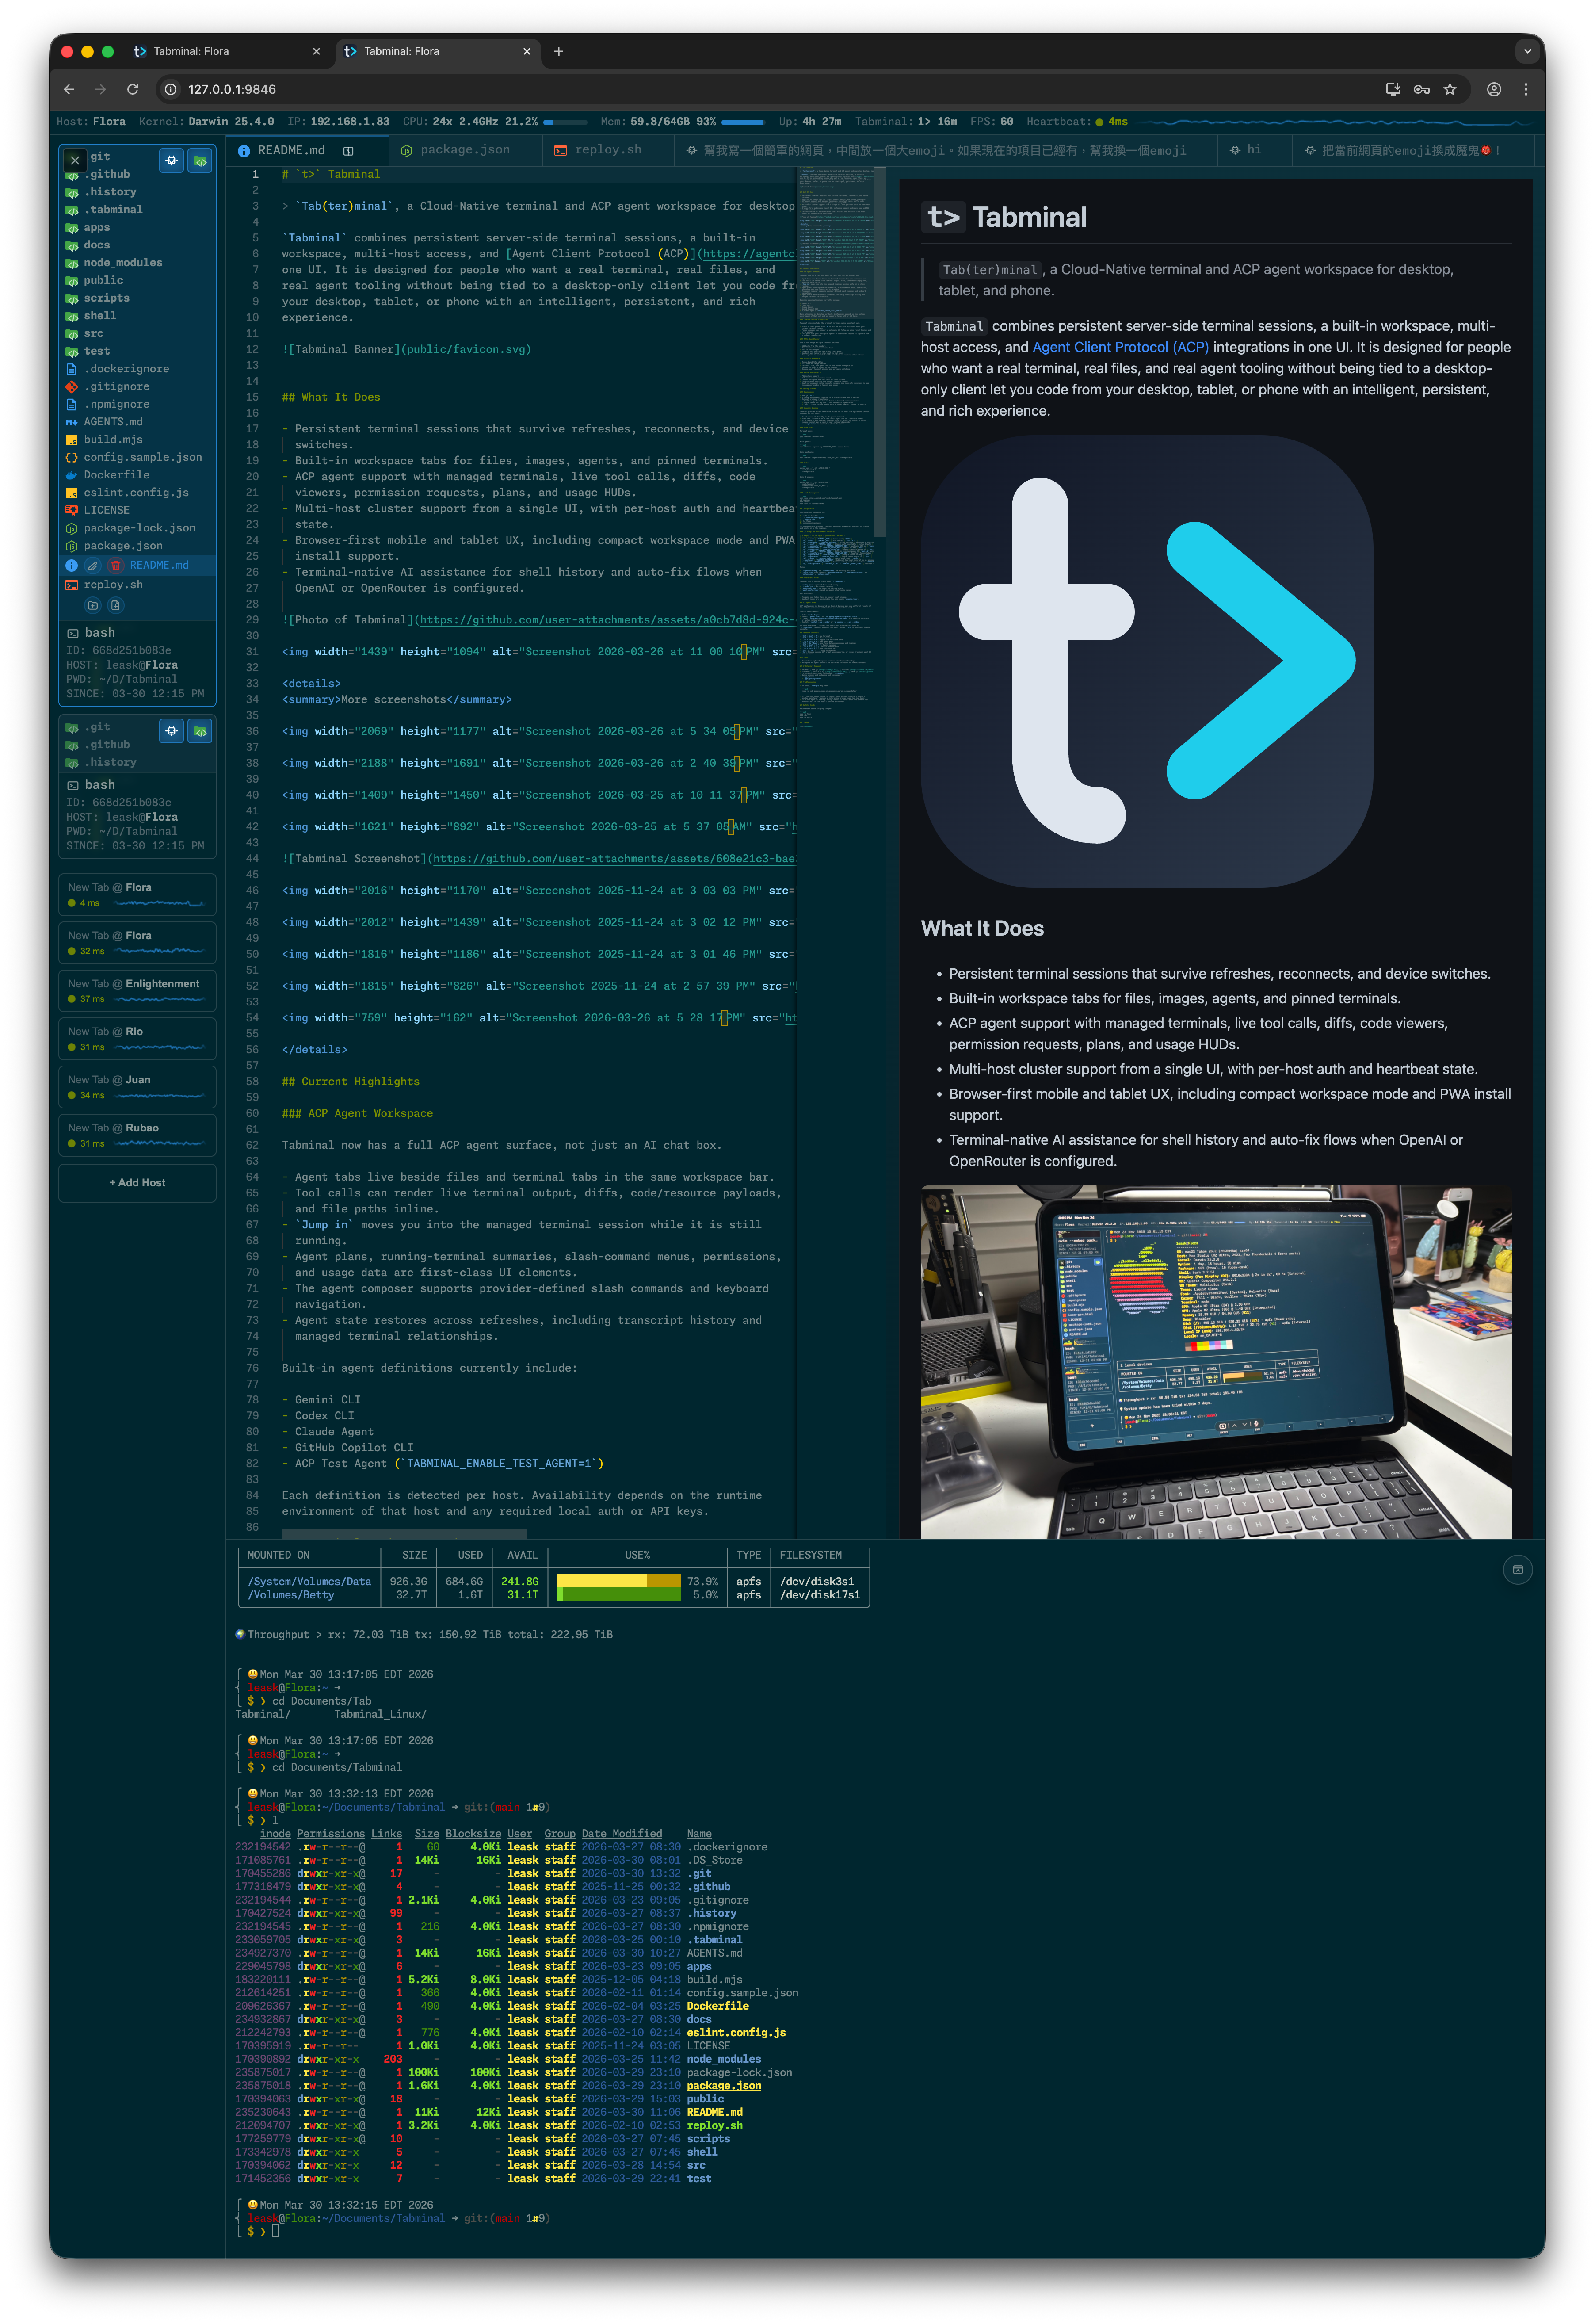
Task: Expand the test folder
Action: (x=138, y=351)
